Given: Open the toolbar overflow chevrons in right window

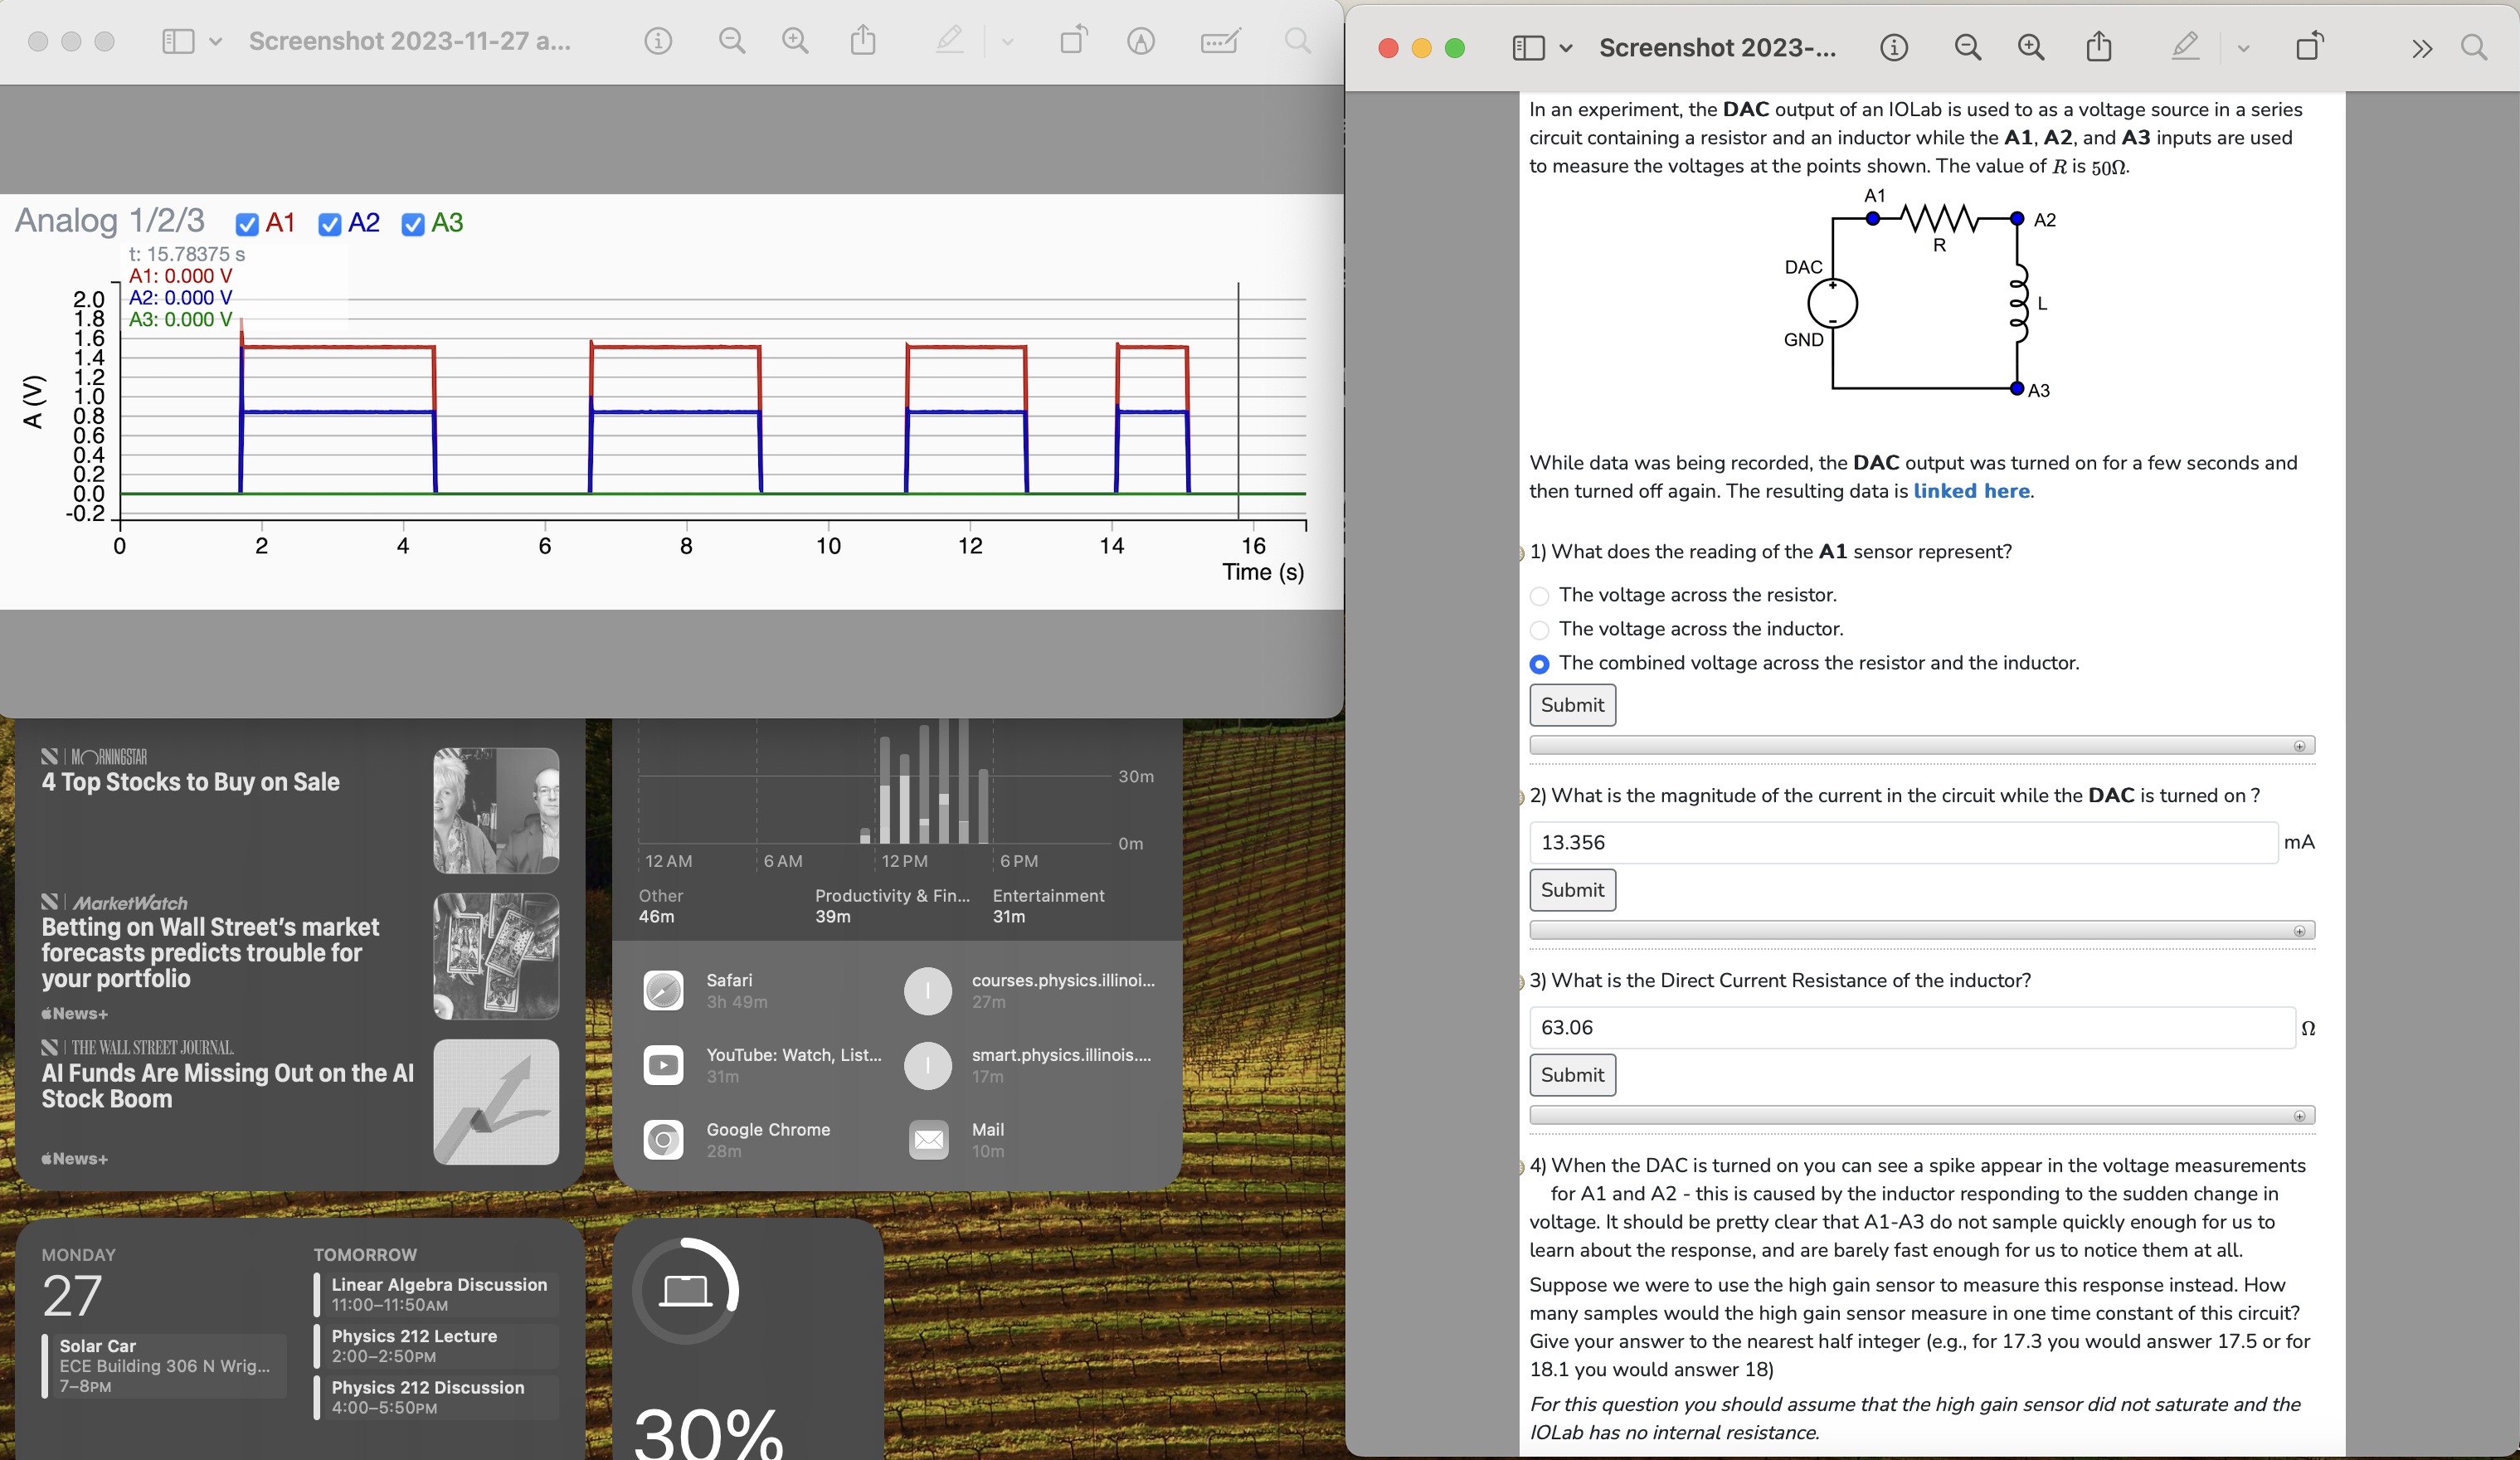Looking at the screenshot, I should point(2421,47).
